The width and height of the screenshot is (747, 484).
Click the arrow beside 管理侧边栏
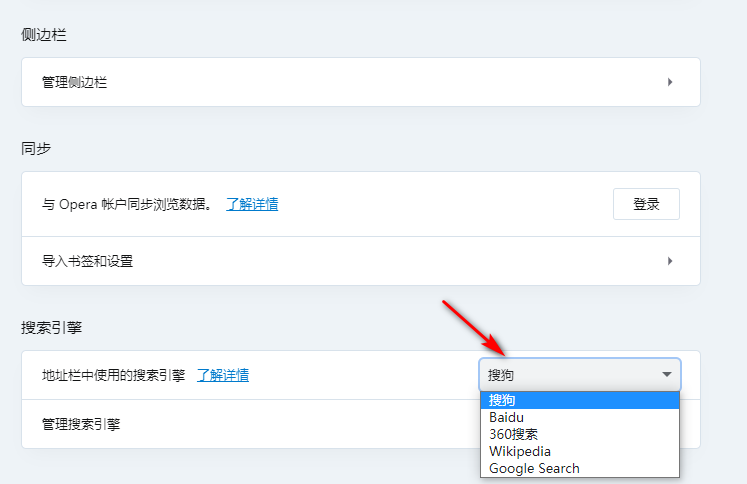point(670,82)
